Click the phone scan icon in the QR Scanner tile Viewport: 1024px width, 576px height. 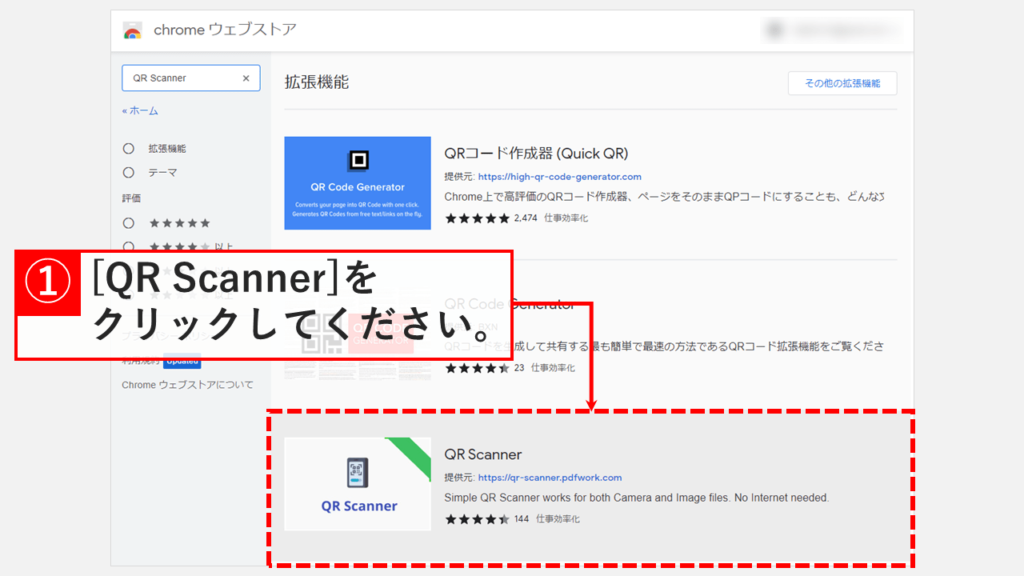coord(358,473)
